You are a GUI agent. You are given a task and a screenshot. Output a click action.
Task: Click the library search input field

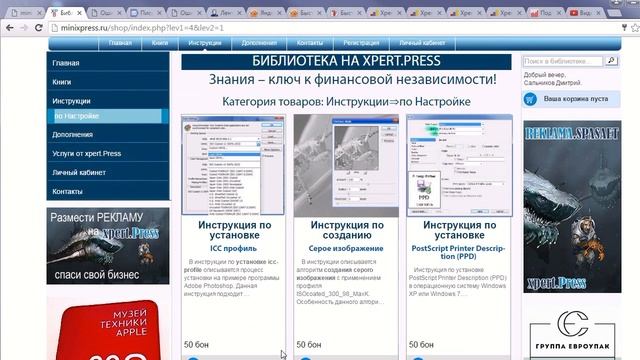click(x=563, y=61)
